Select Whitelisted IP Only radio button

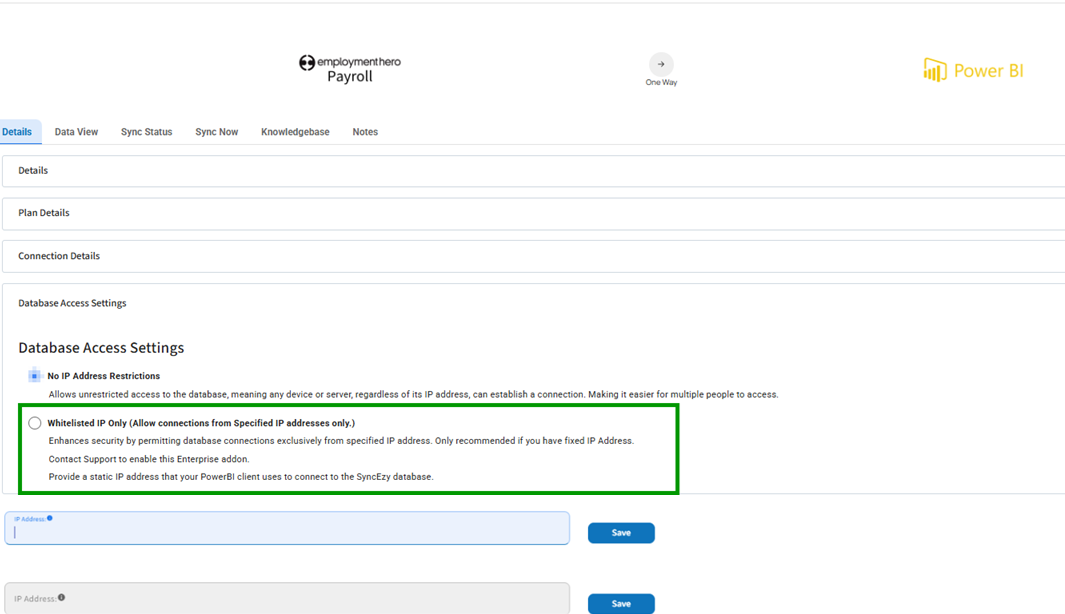35,423
